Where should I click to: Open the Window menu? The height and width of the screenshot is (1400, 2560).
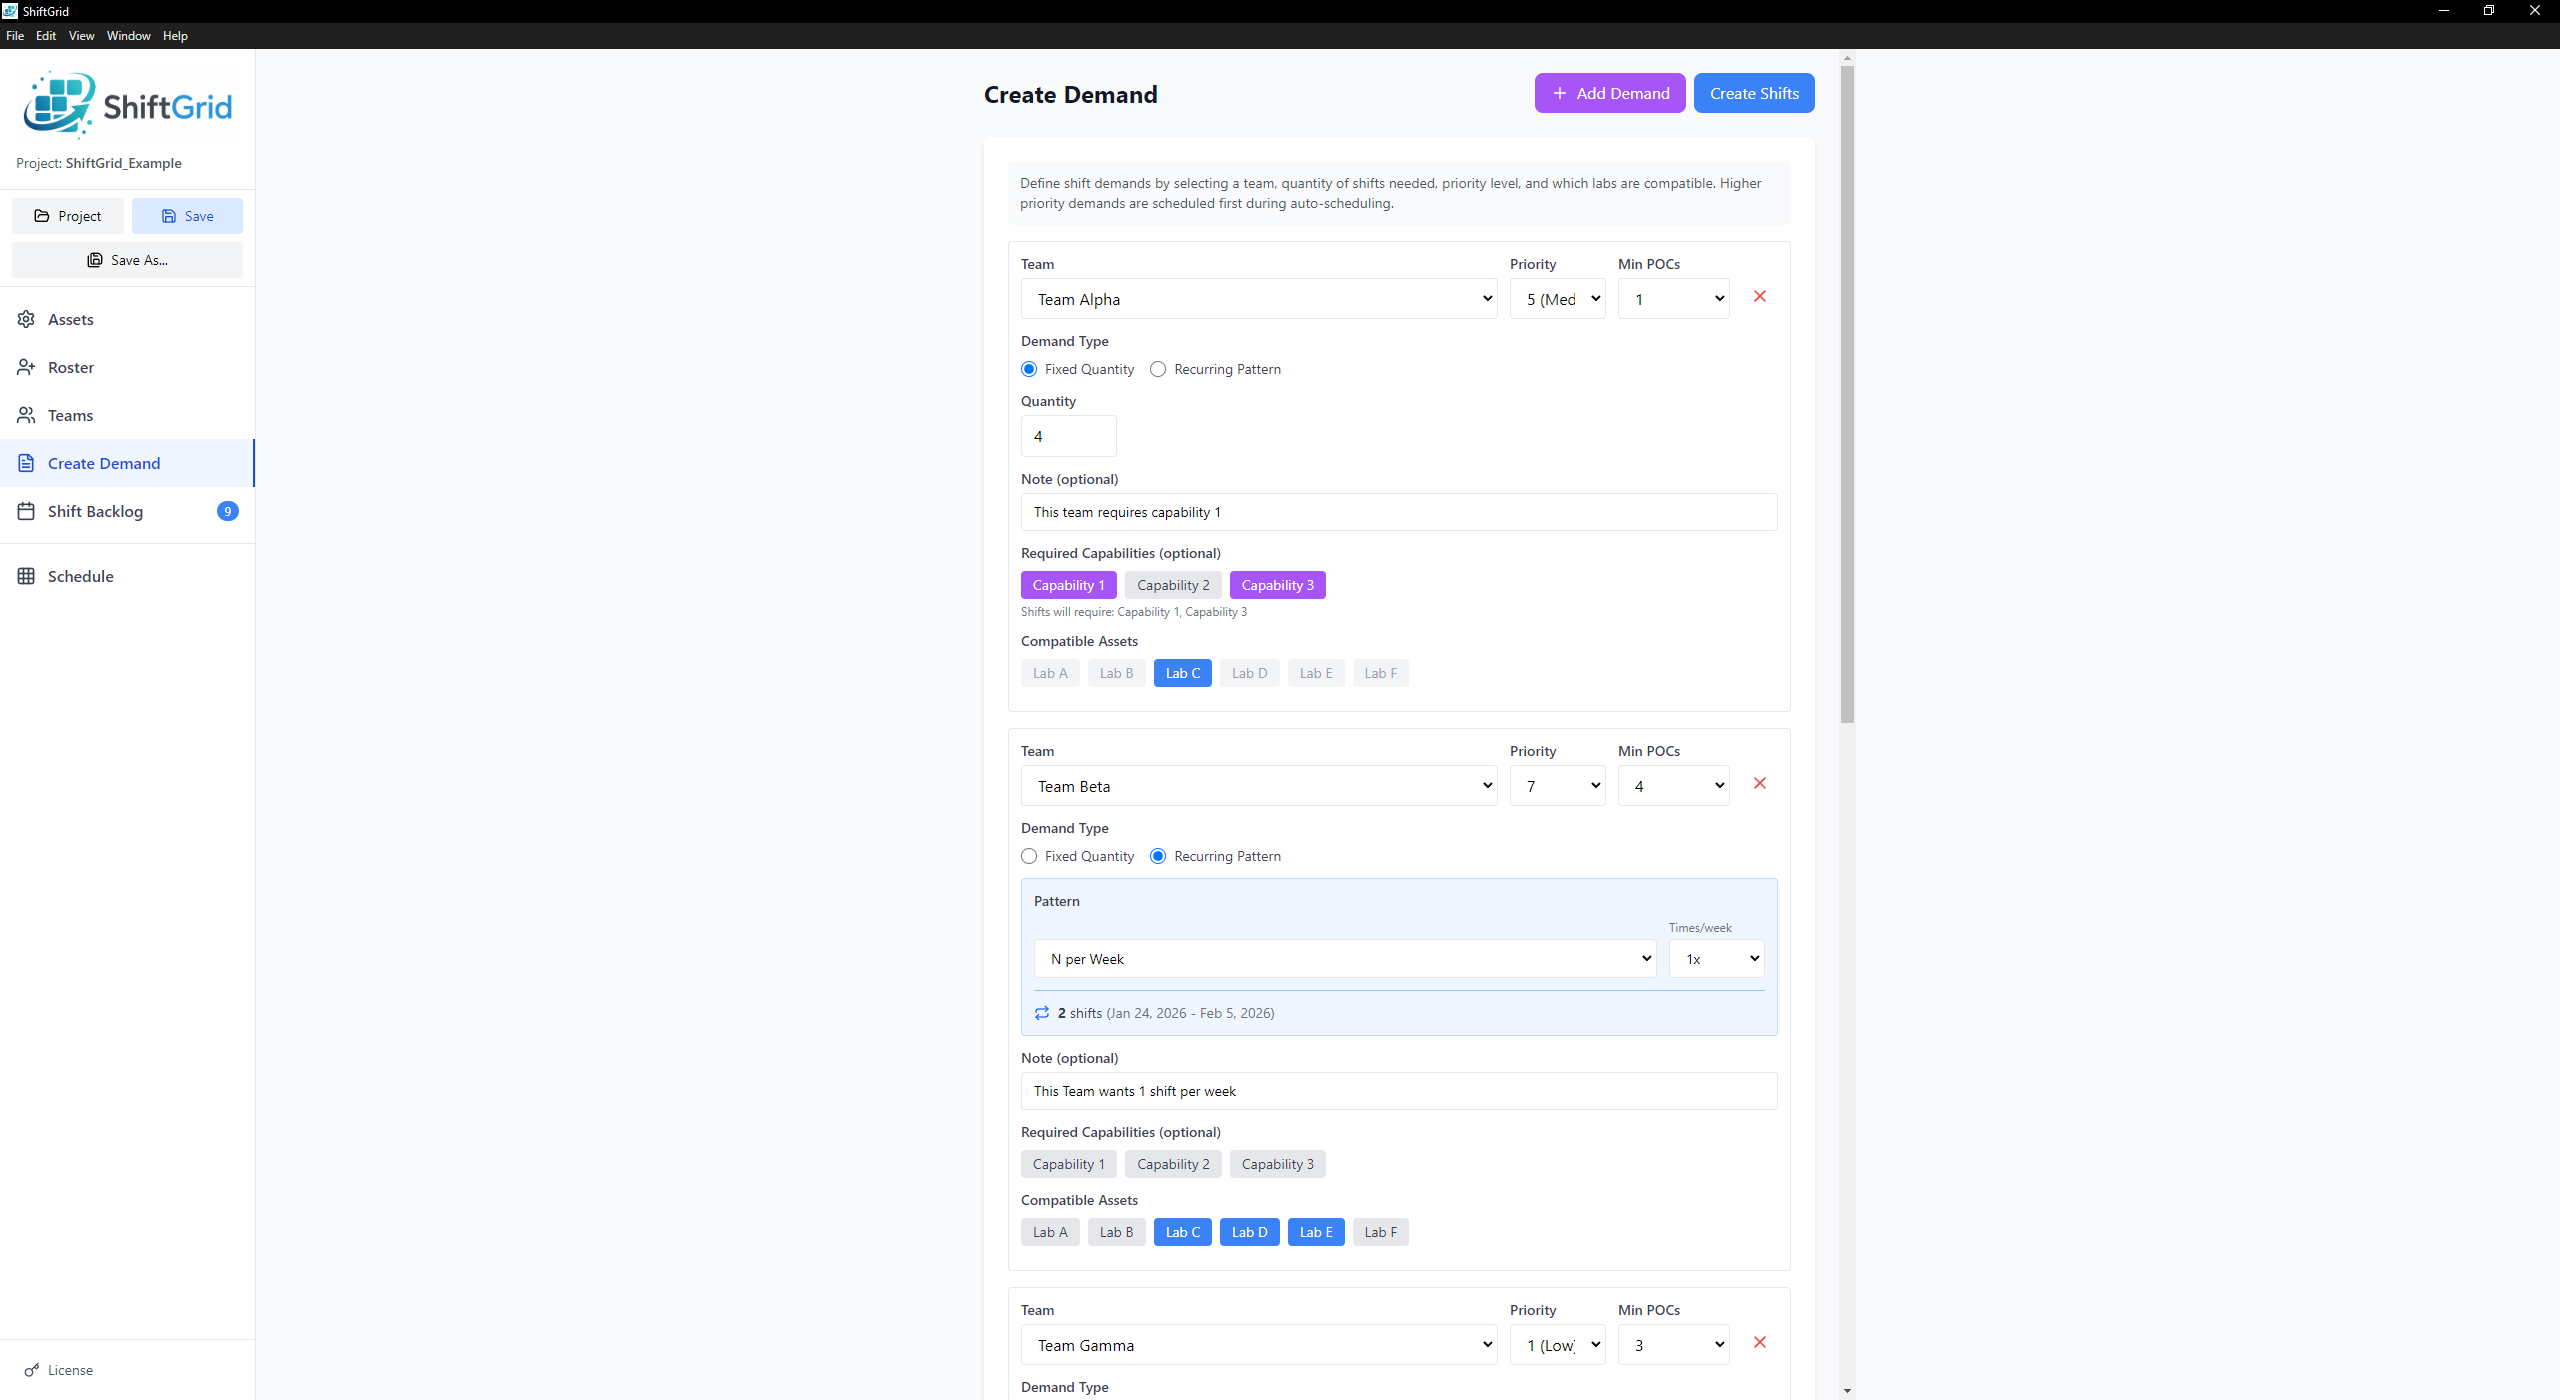coord(128,35)
